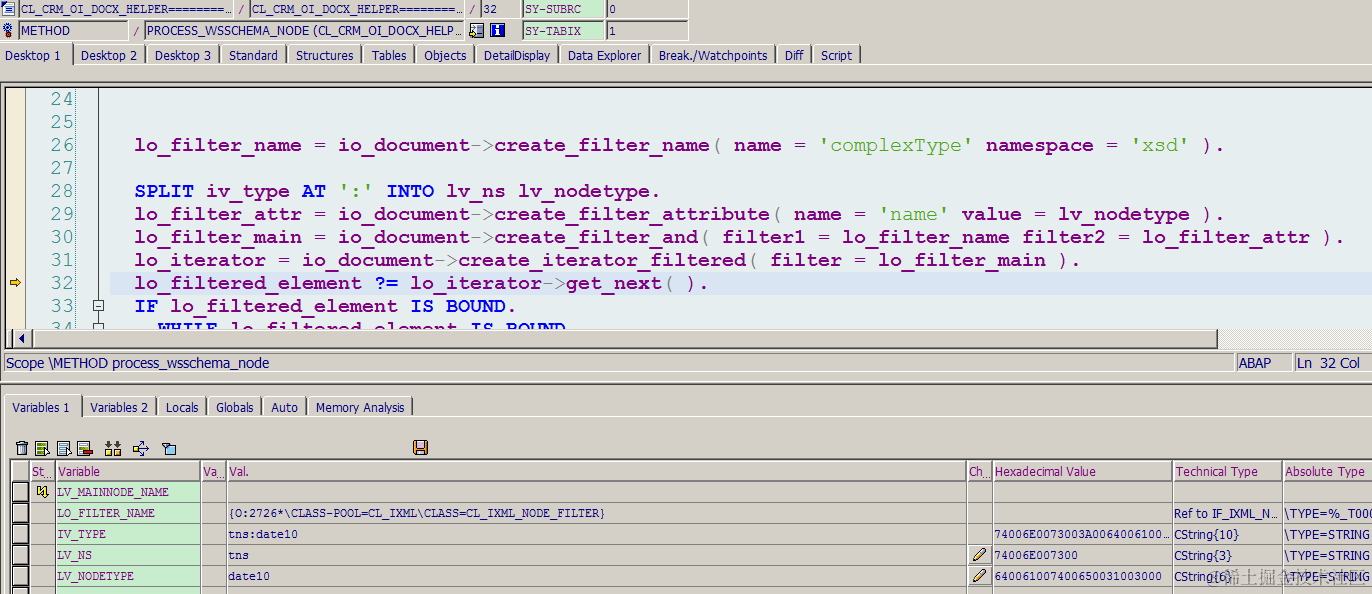The height and width of the screenshot is (594, 1372).
Task: Click the LO_FILTER_NAME variable name cell
Action: 128,513
